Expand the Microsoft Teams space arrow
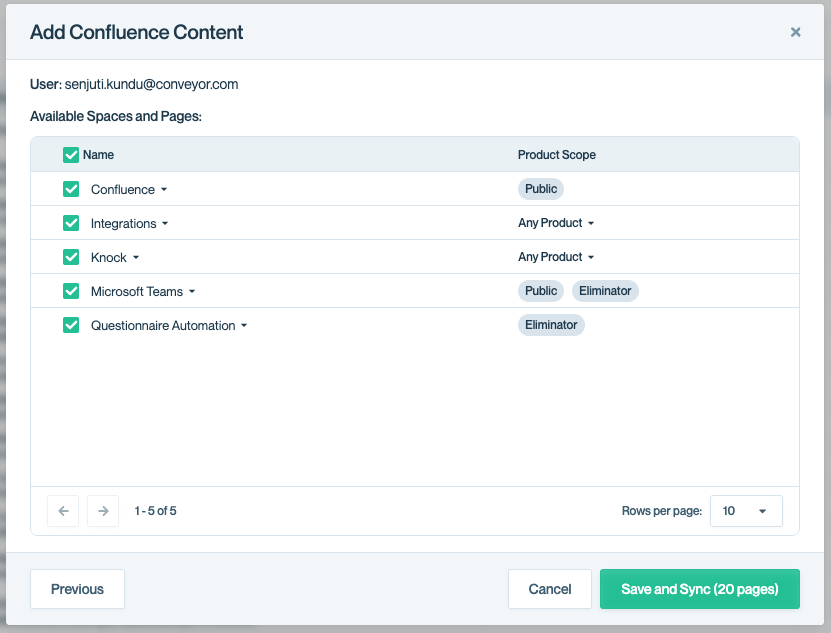The image size is (831, 633). pos(192,292)
